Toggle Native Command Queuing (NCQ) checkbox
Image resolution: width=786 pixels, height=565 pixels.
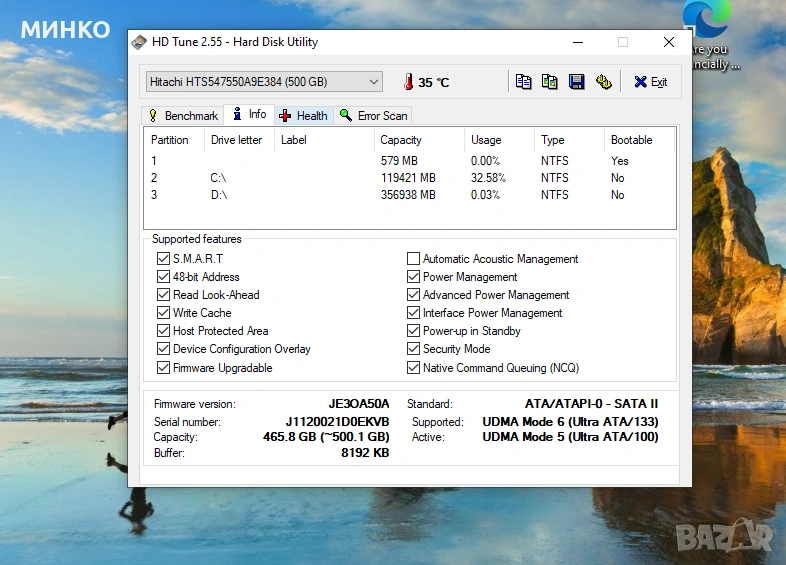(413, 368)
